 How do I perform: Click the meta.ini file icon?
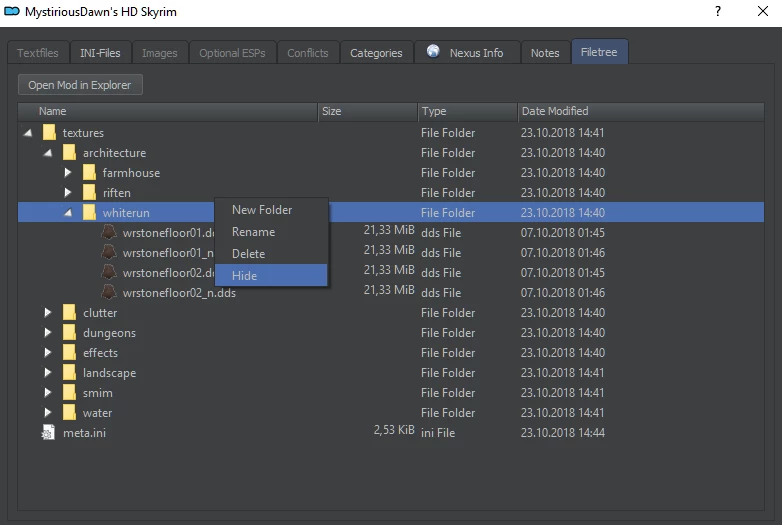(48, 432)
